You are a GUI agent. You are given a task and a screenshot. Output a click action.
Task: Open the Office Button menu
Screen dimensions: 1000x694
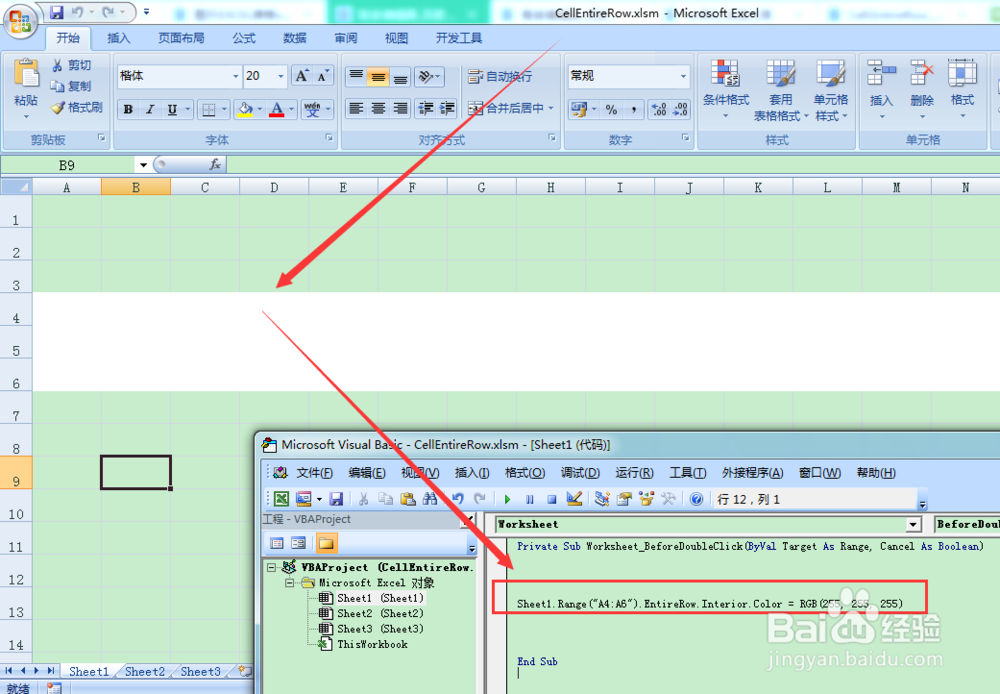(20, 21)
